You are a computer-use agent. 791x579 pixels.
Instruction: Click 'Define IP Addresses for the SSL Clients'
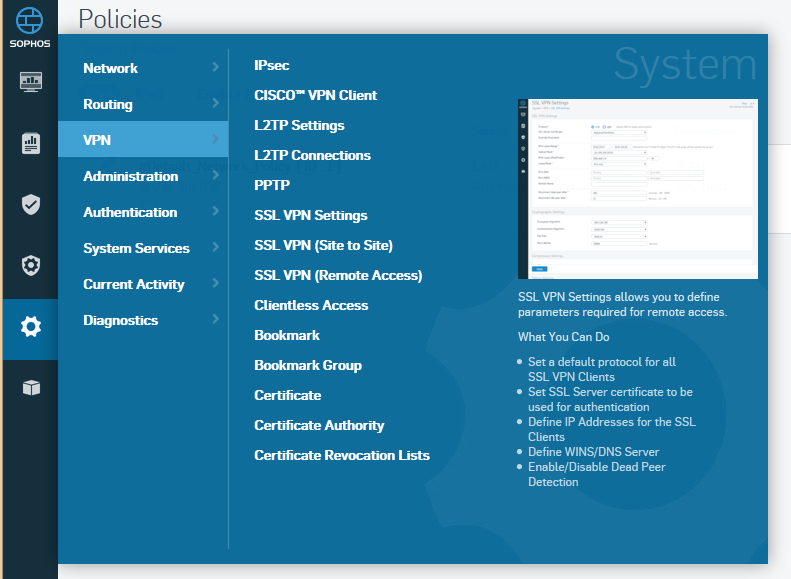click(612, 429)
